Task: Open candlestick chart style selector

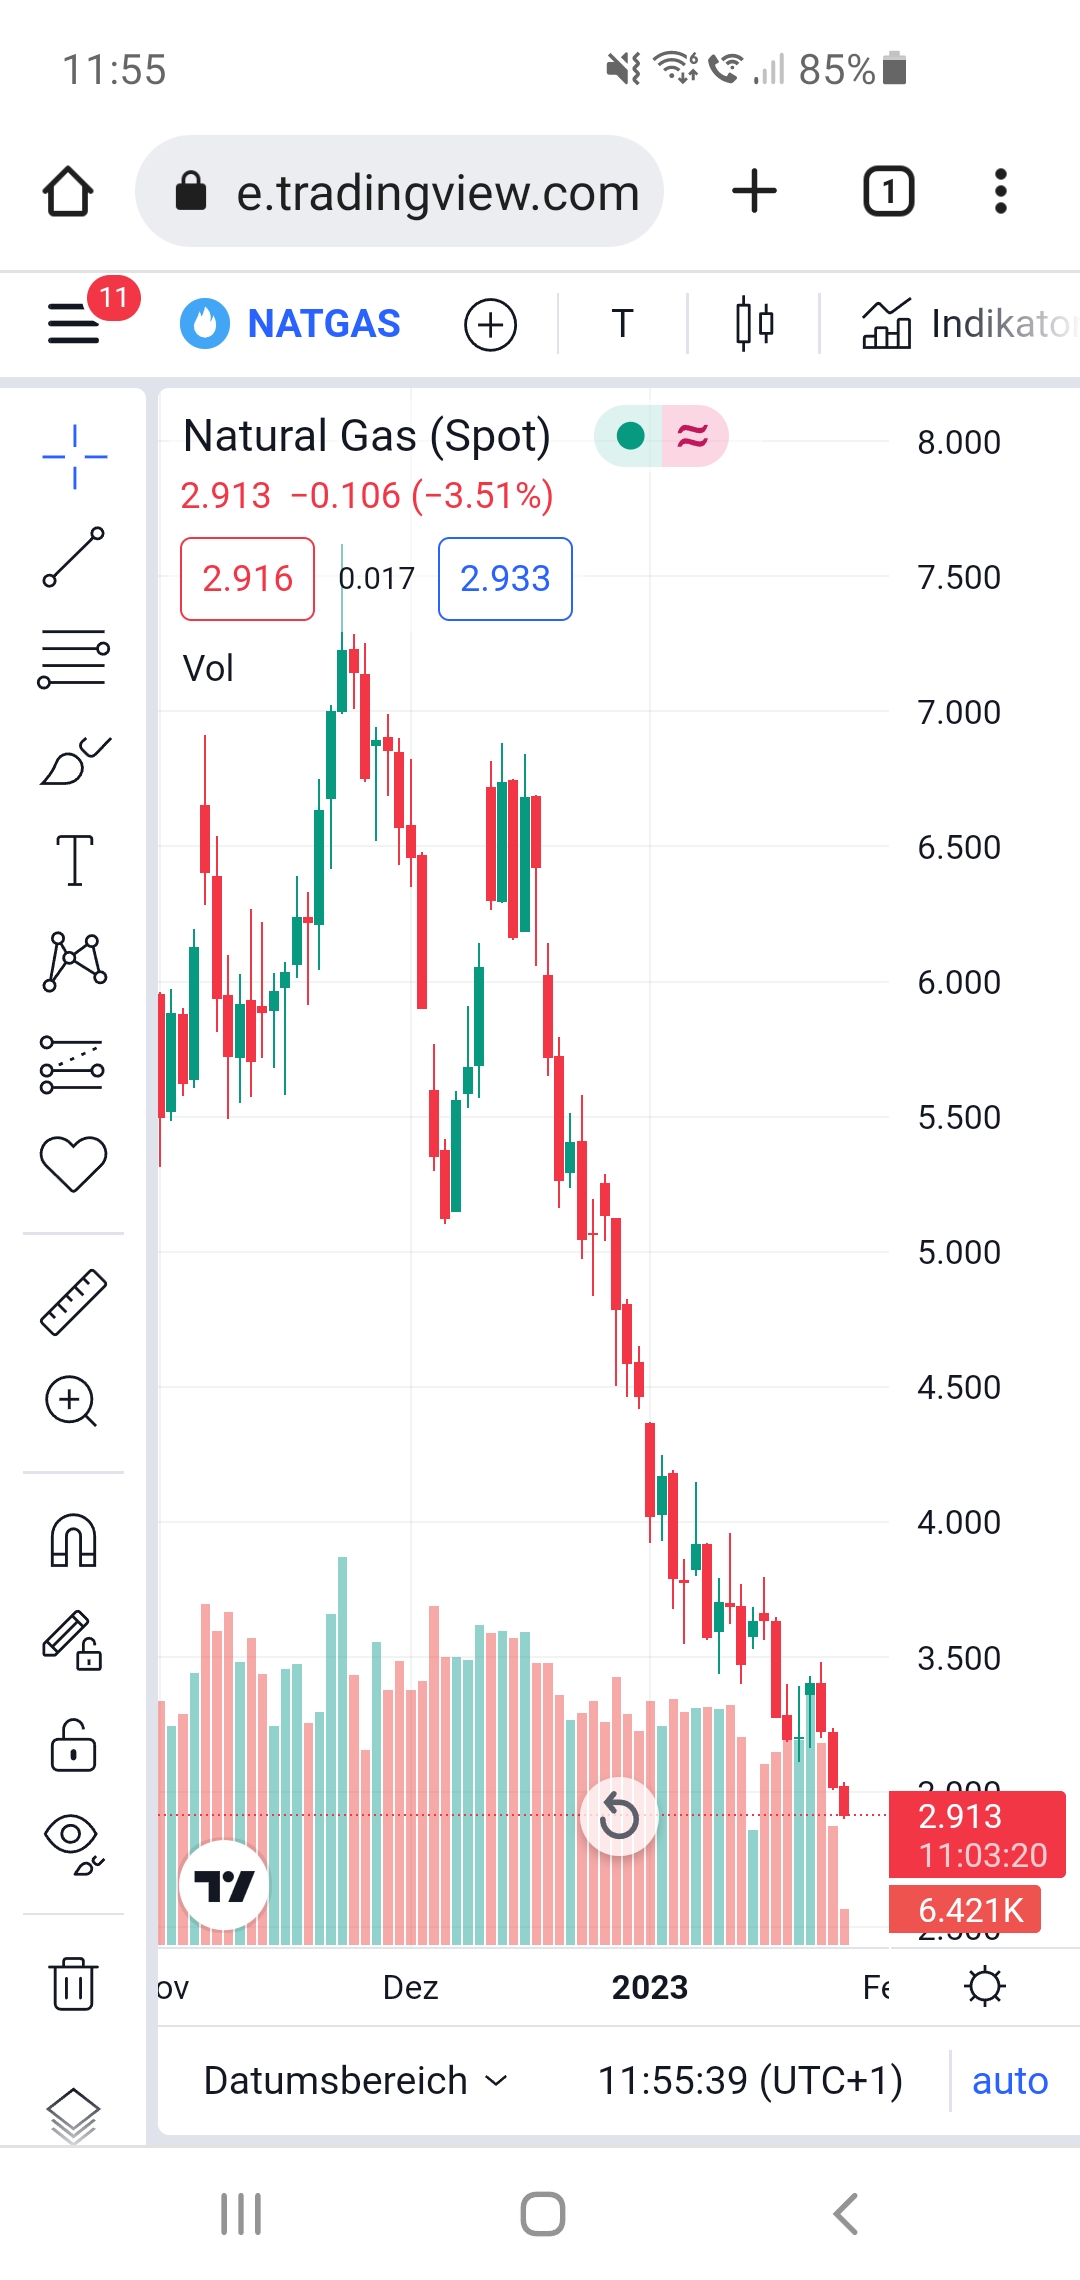Action: pyautogui.click(x=754, y=324)
